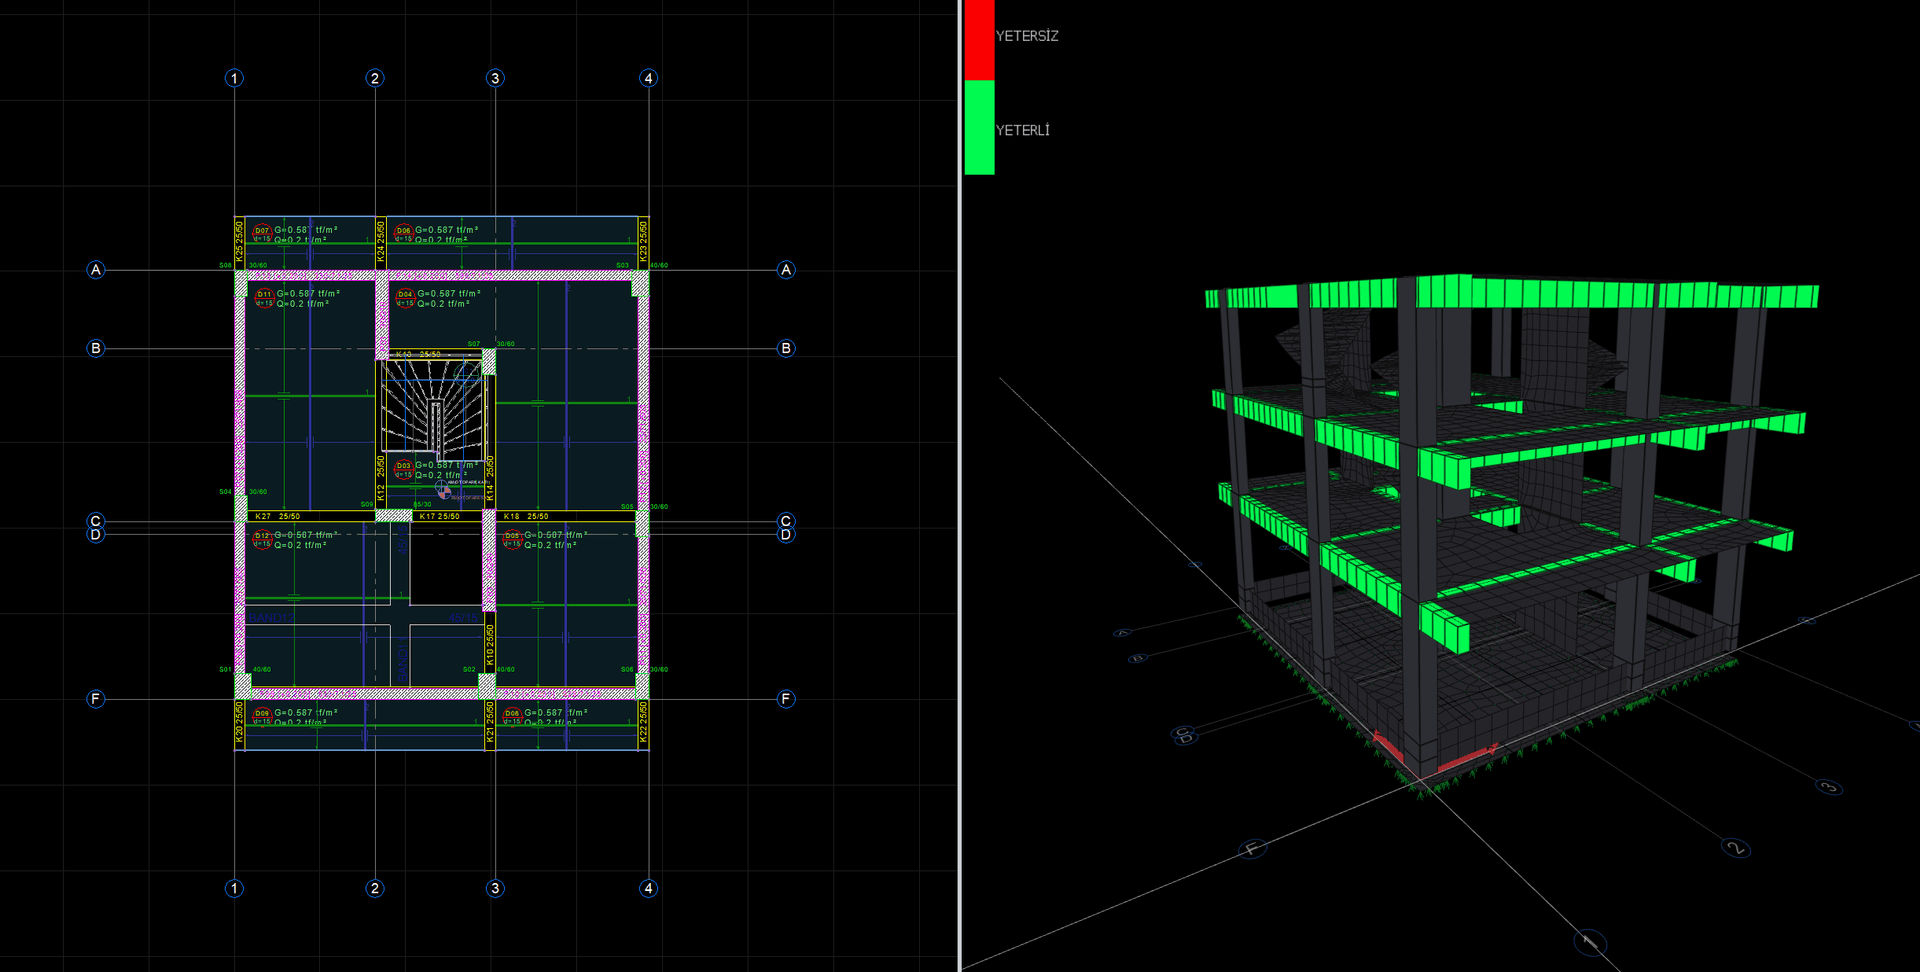Click the green YETERLİ legend color block
This screenshot has height=972, width=1920.
tap(979, 127)
